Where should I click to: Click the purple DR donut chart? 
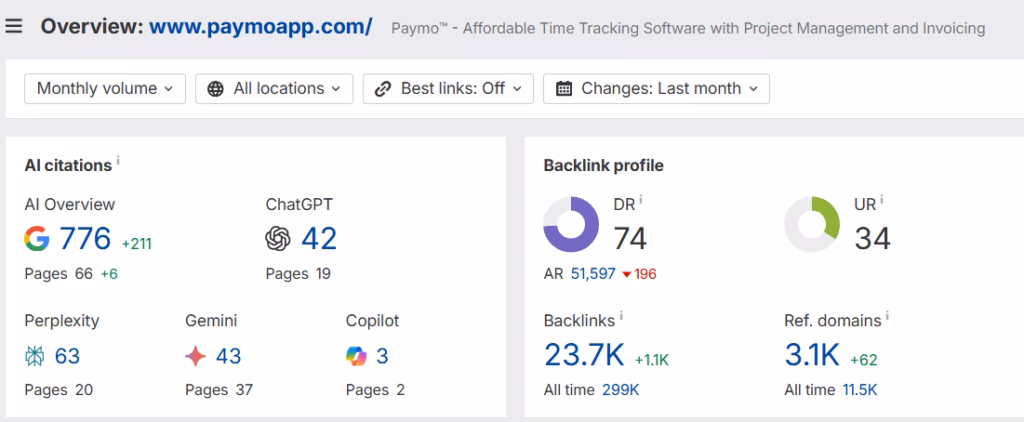point(570,223)
